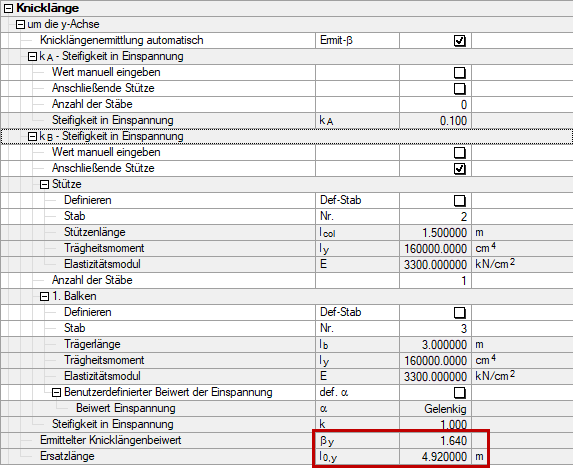
Task: Select Balken Trägheitsmoment value 160000.0000
Action: [435, 361]
